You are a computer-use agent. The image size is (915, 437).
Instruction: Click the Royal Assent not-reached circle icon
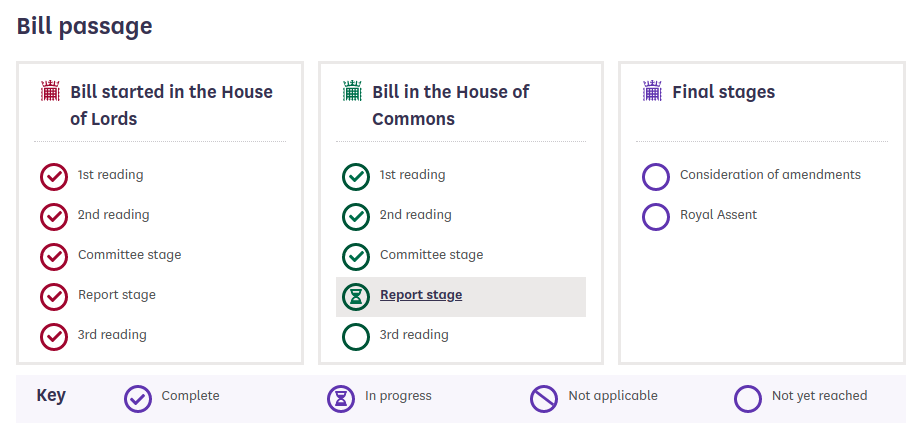656,216
